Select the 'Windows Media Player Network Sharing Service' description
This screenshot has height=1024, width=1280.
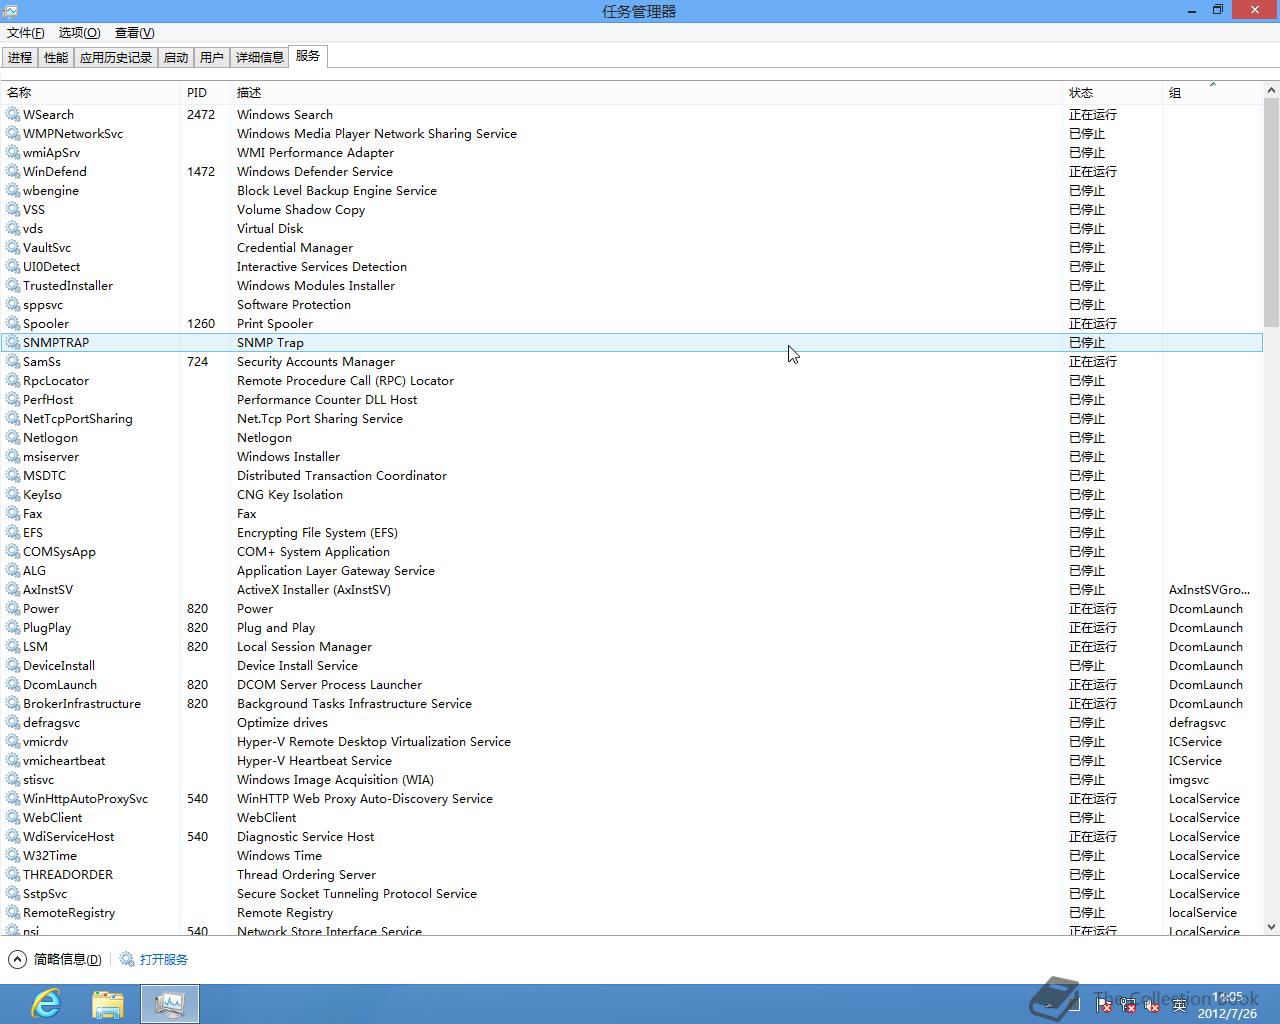coord(377,133)
